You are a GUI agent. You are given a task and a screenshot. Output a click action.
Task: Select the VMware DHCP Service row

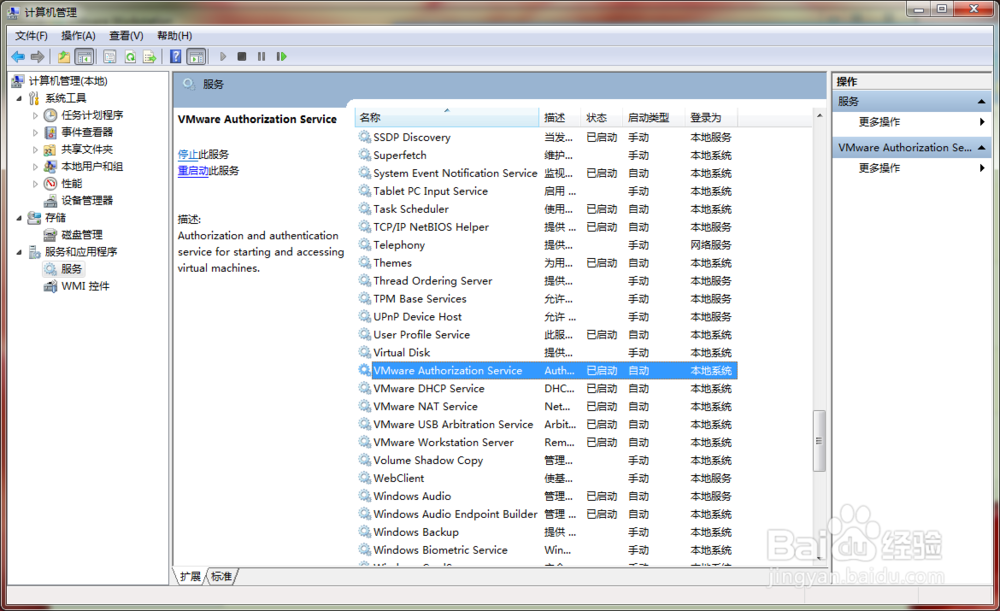(547, 388)
